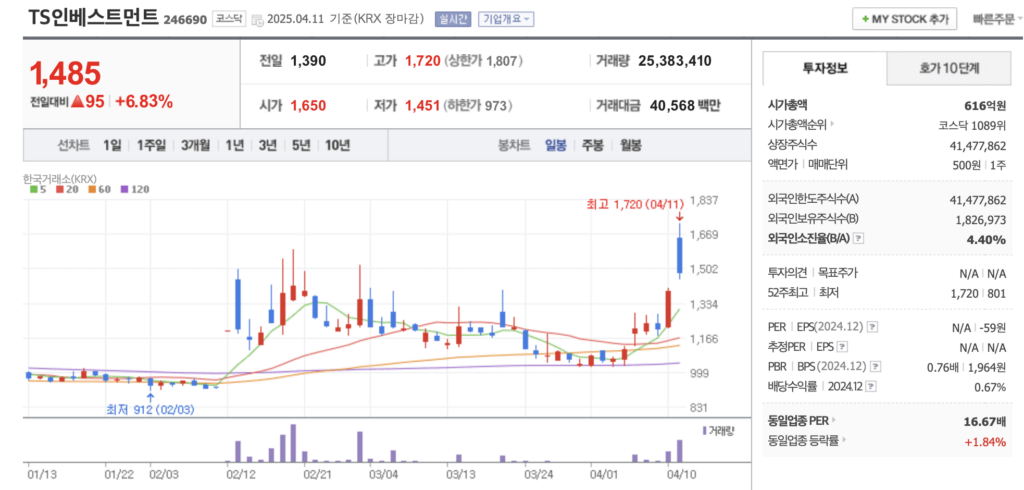The image size is (1024, 490).
Task: Open the 기업개요 dropdown
Action: (507, 19)
